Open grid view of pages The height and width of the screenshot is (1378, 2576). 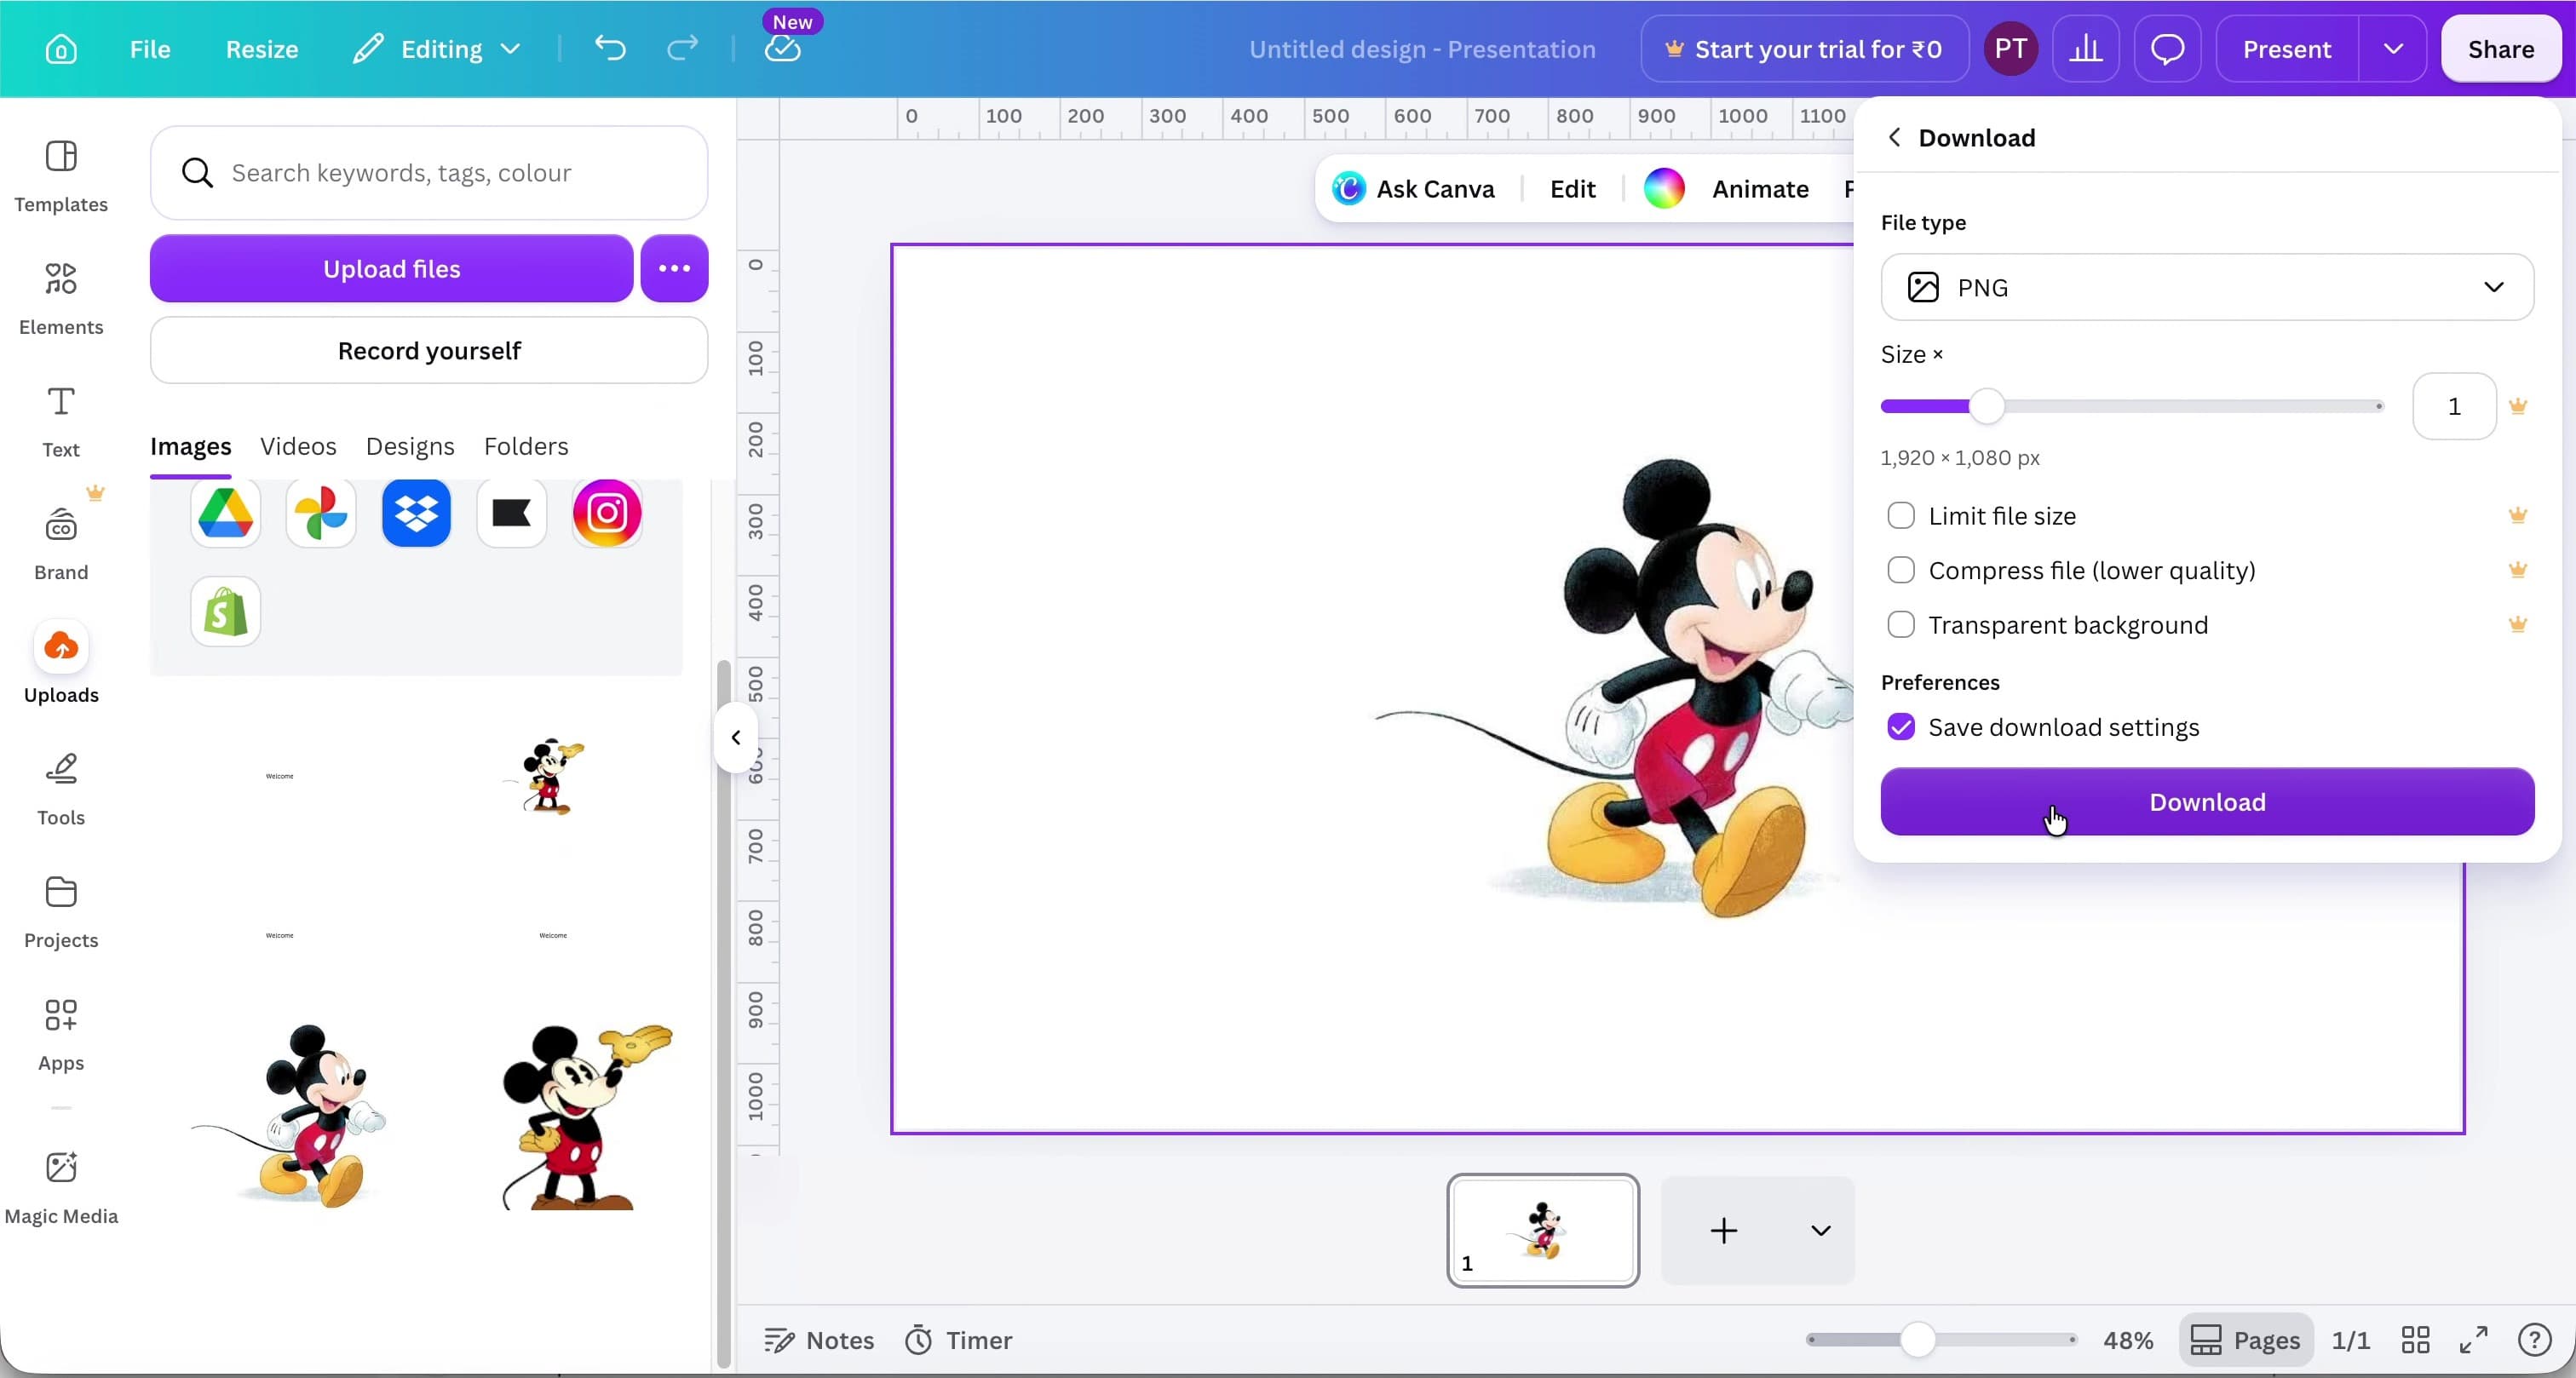2415,1339
